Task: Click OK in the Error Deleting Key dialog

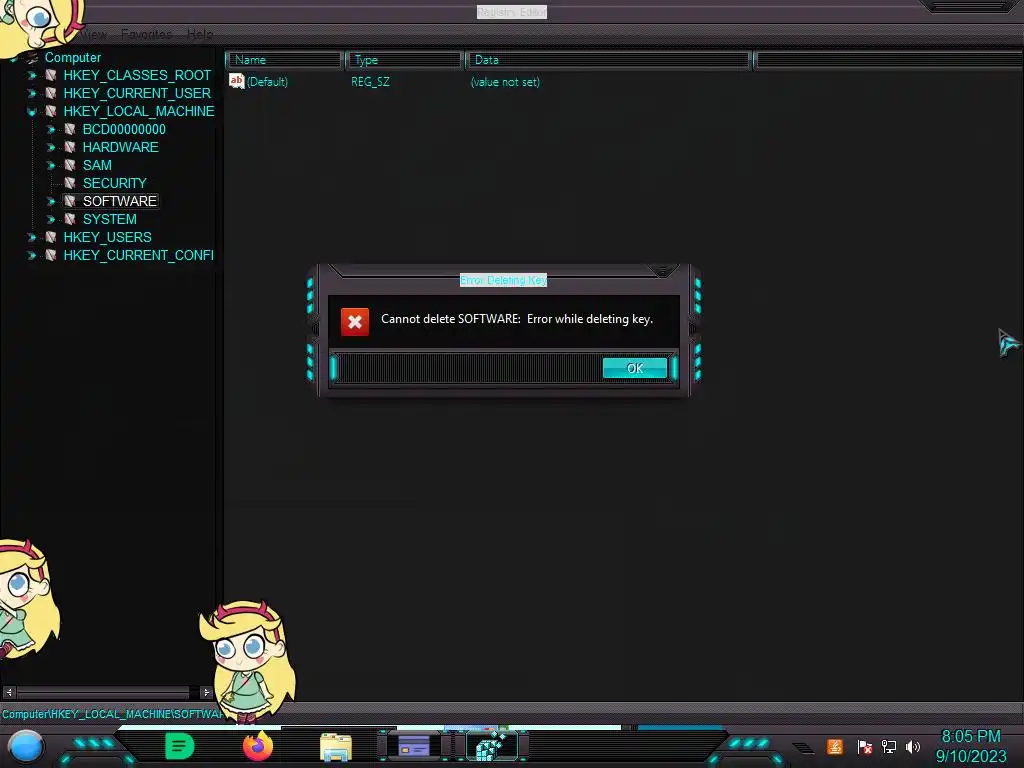Action: coord(635,368)
